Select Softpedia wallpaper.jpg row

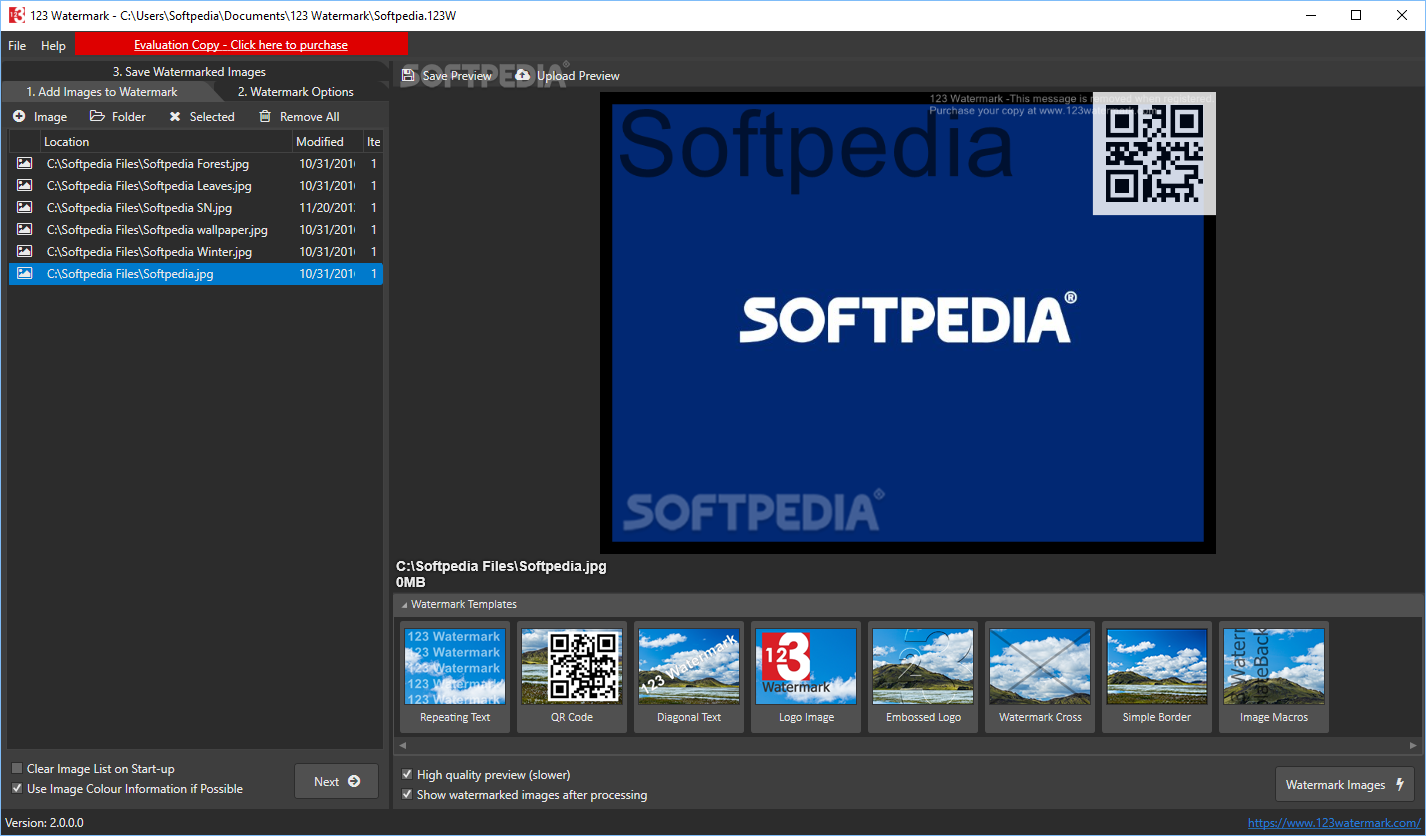[x=196, y=229]
